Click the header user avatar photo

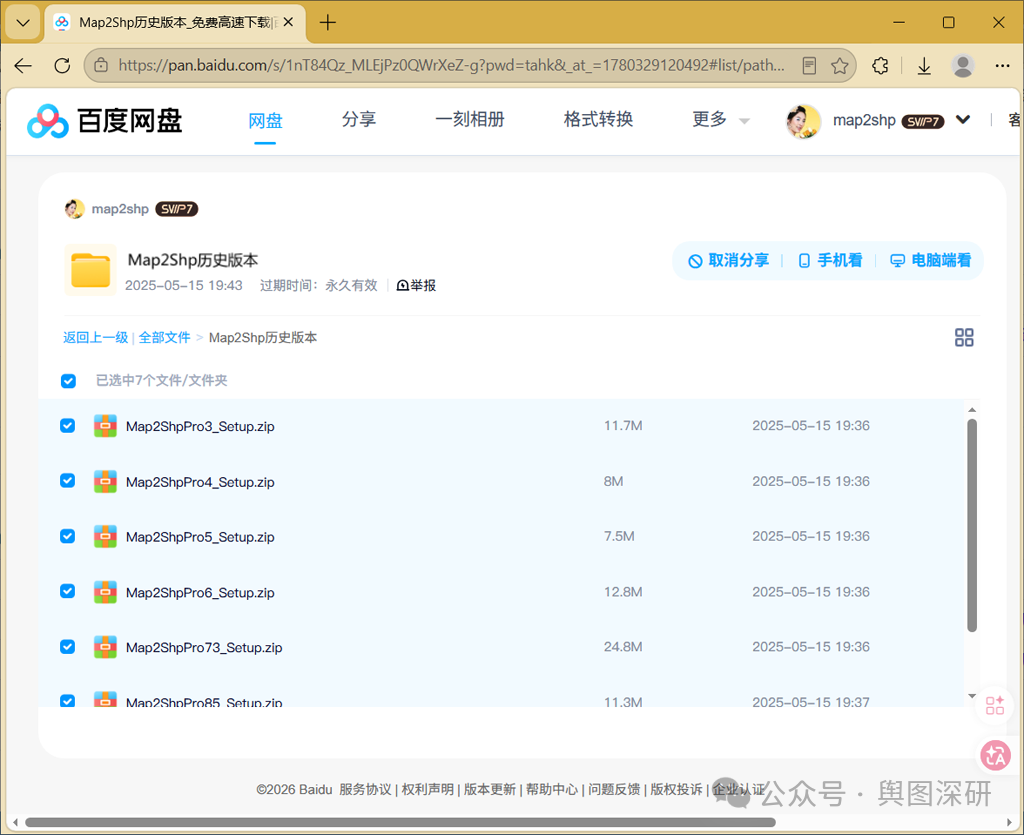(x=803, y=121)
